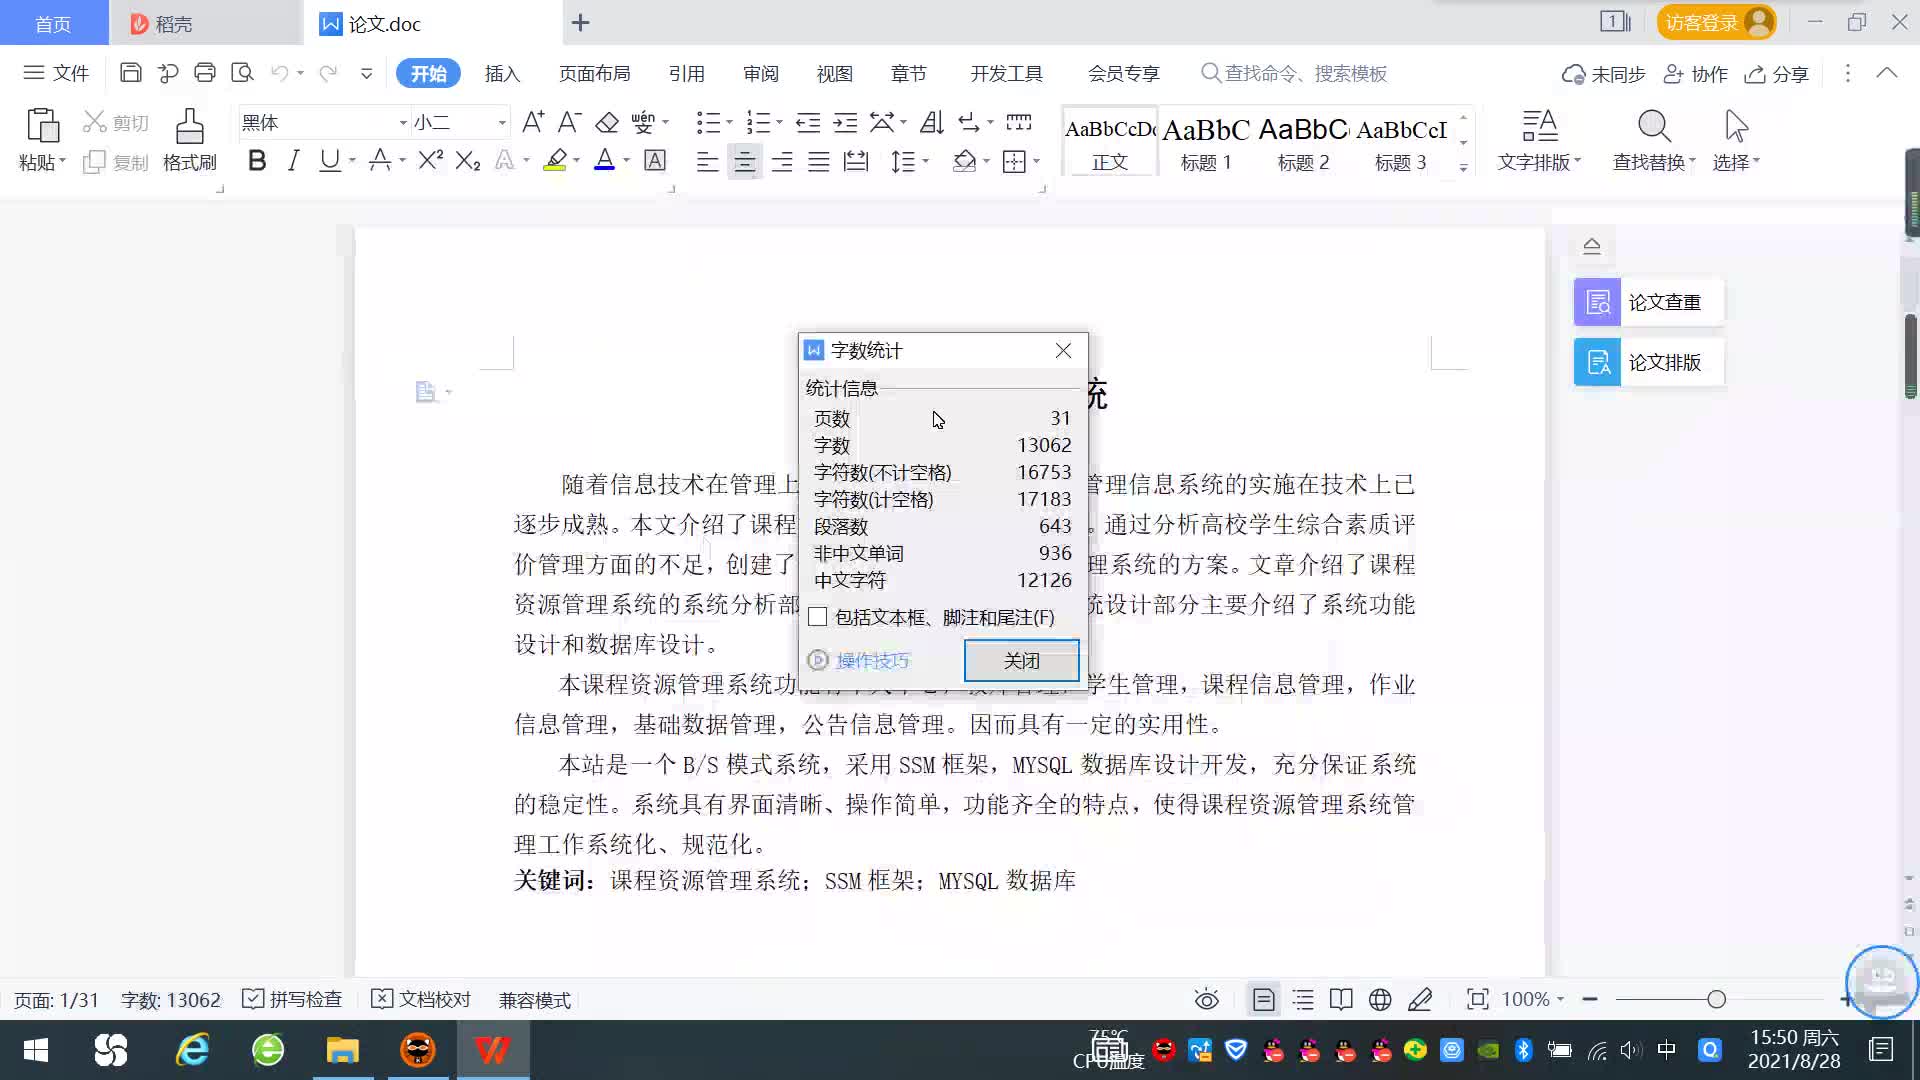Switch to web layout view icon
Screen dimensions: 1920x1080
[1380, 1000]
